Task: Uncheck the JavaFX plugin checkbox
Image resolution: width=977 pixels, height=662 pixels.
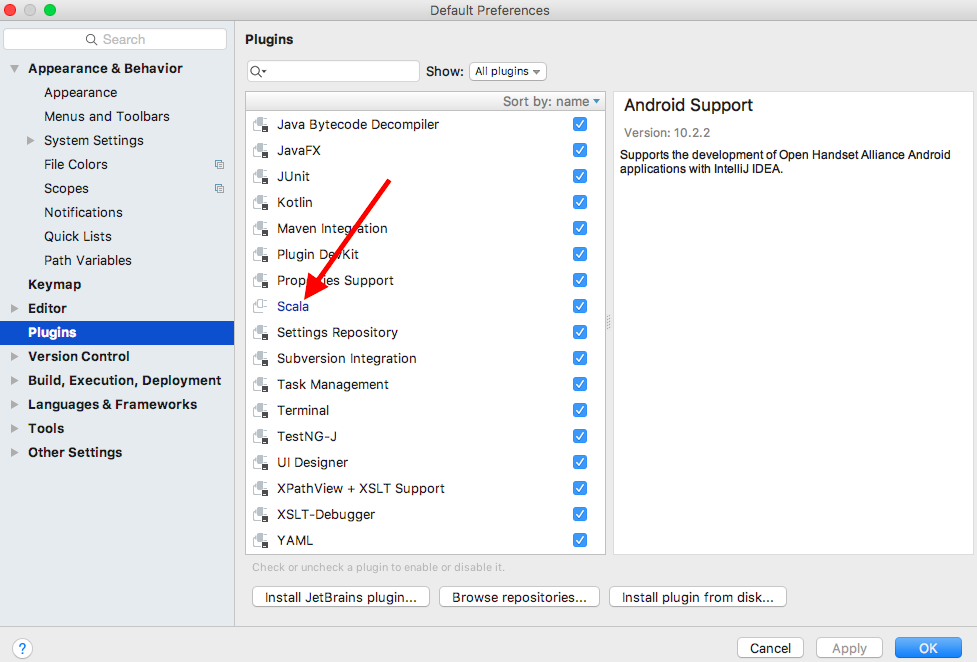Action: click(579, 150)
